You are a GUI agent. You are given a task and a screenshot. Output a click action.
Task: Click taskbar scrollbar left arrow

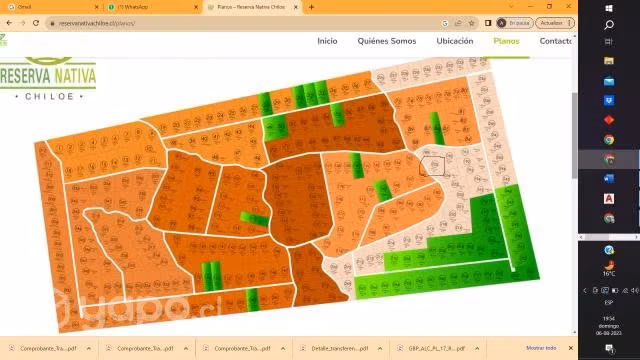click(x=581, y=237)
